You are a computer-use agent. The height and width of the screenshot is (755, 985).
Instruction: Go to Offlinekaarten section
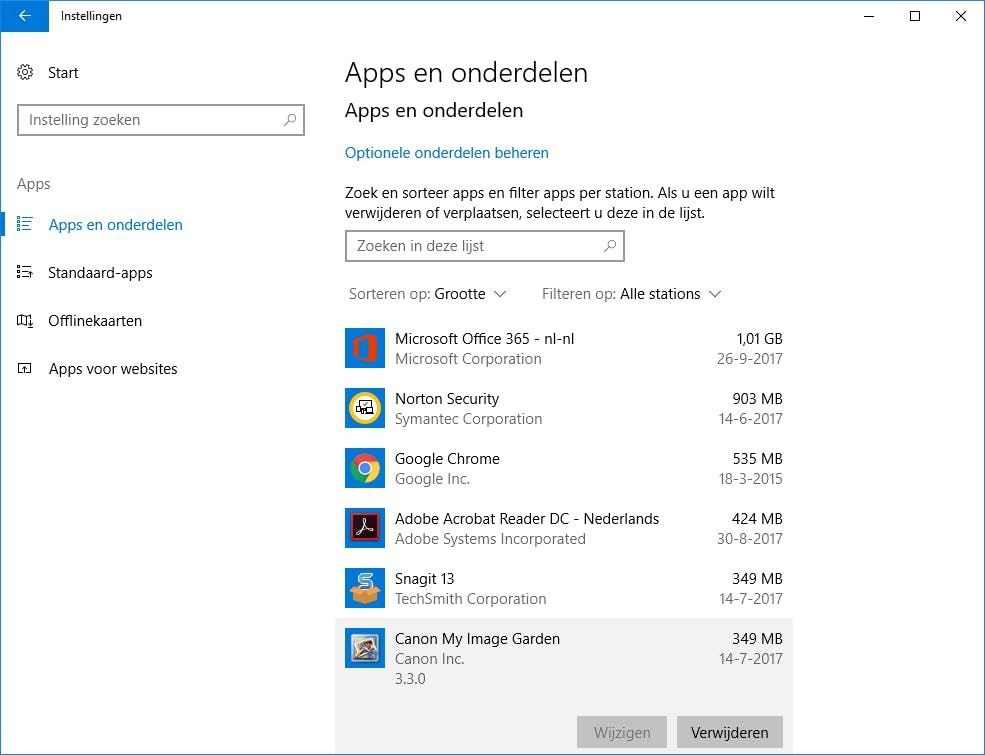[x=95, y=320]
